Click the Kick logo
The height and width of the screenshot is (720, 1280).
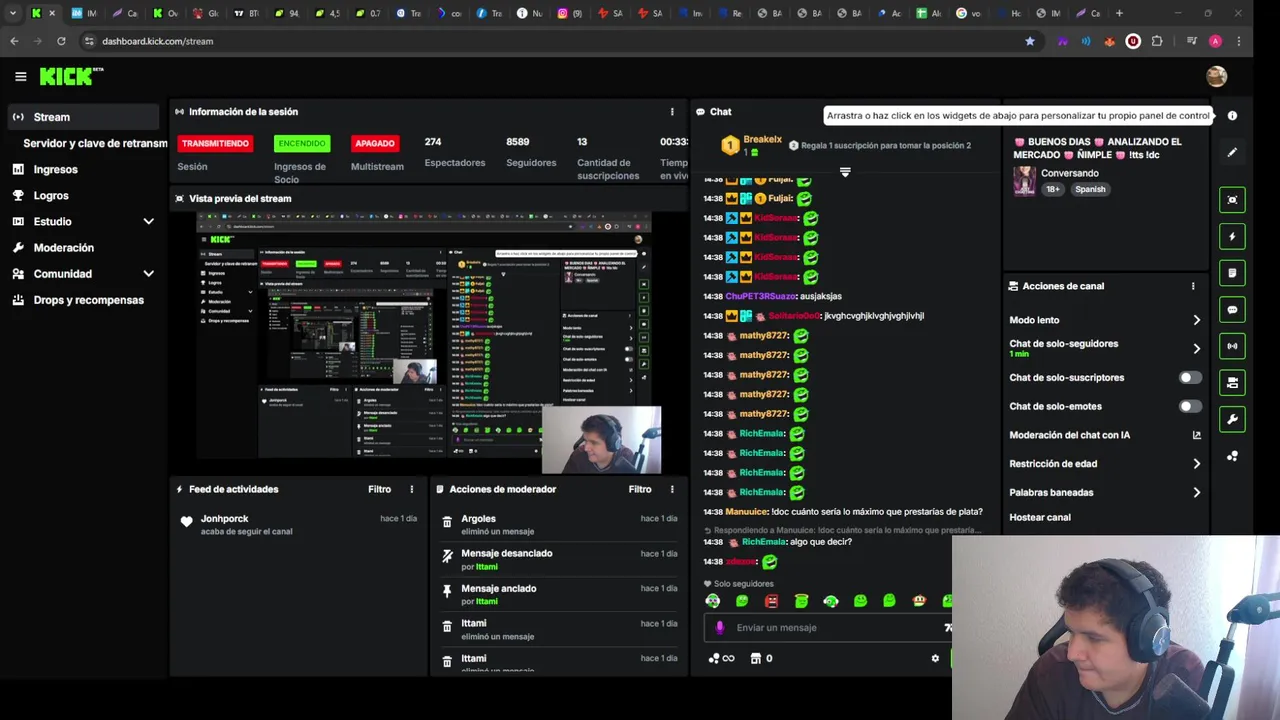[x=70, y=76]
